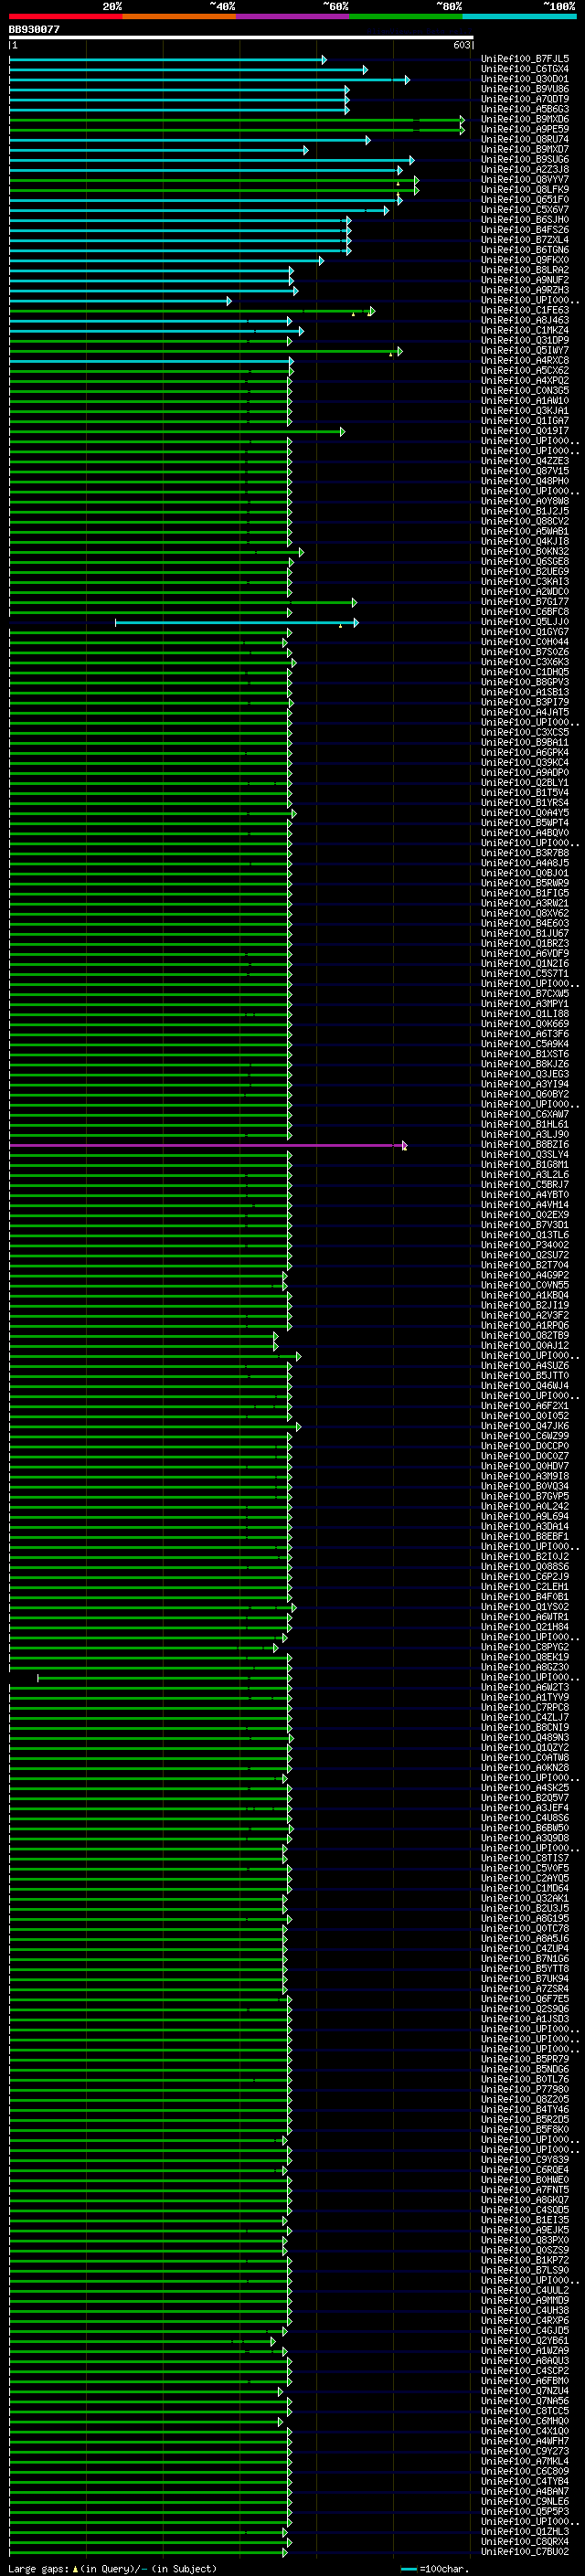The width and height of the screenshot is (585, 2576).
Task: Select UniRef100_Q47JK6 label
Action: click(x=525, y=1427)
